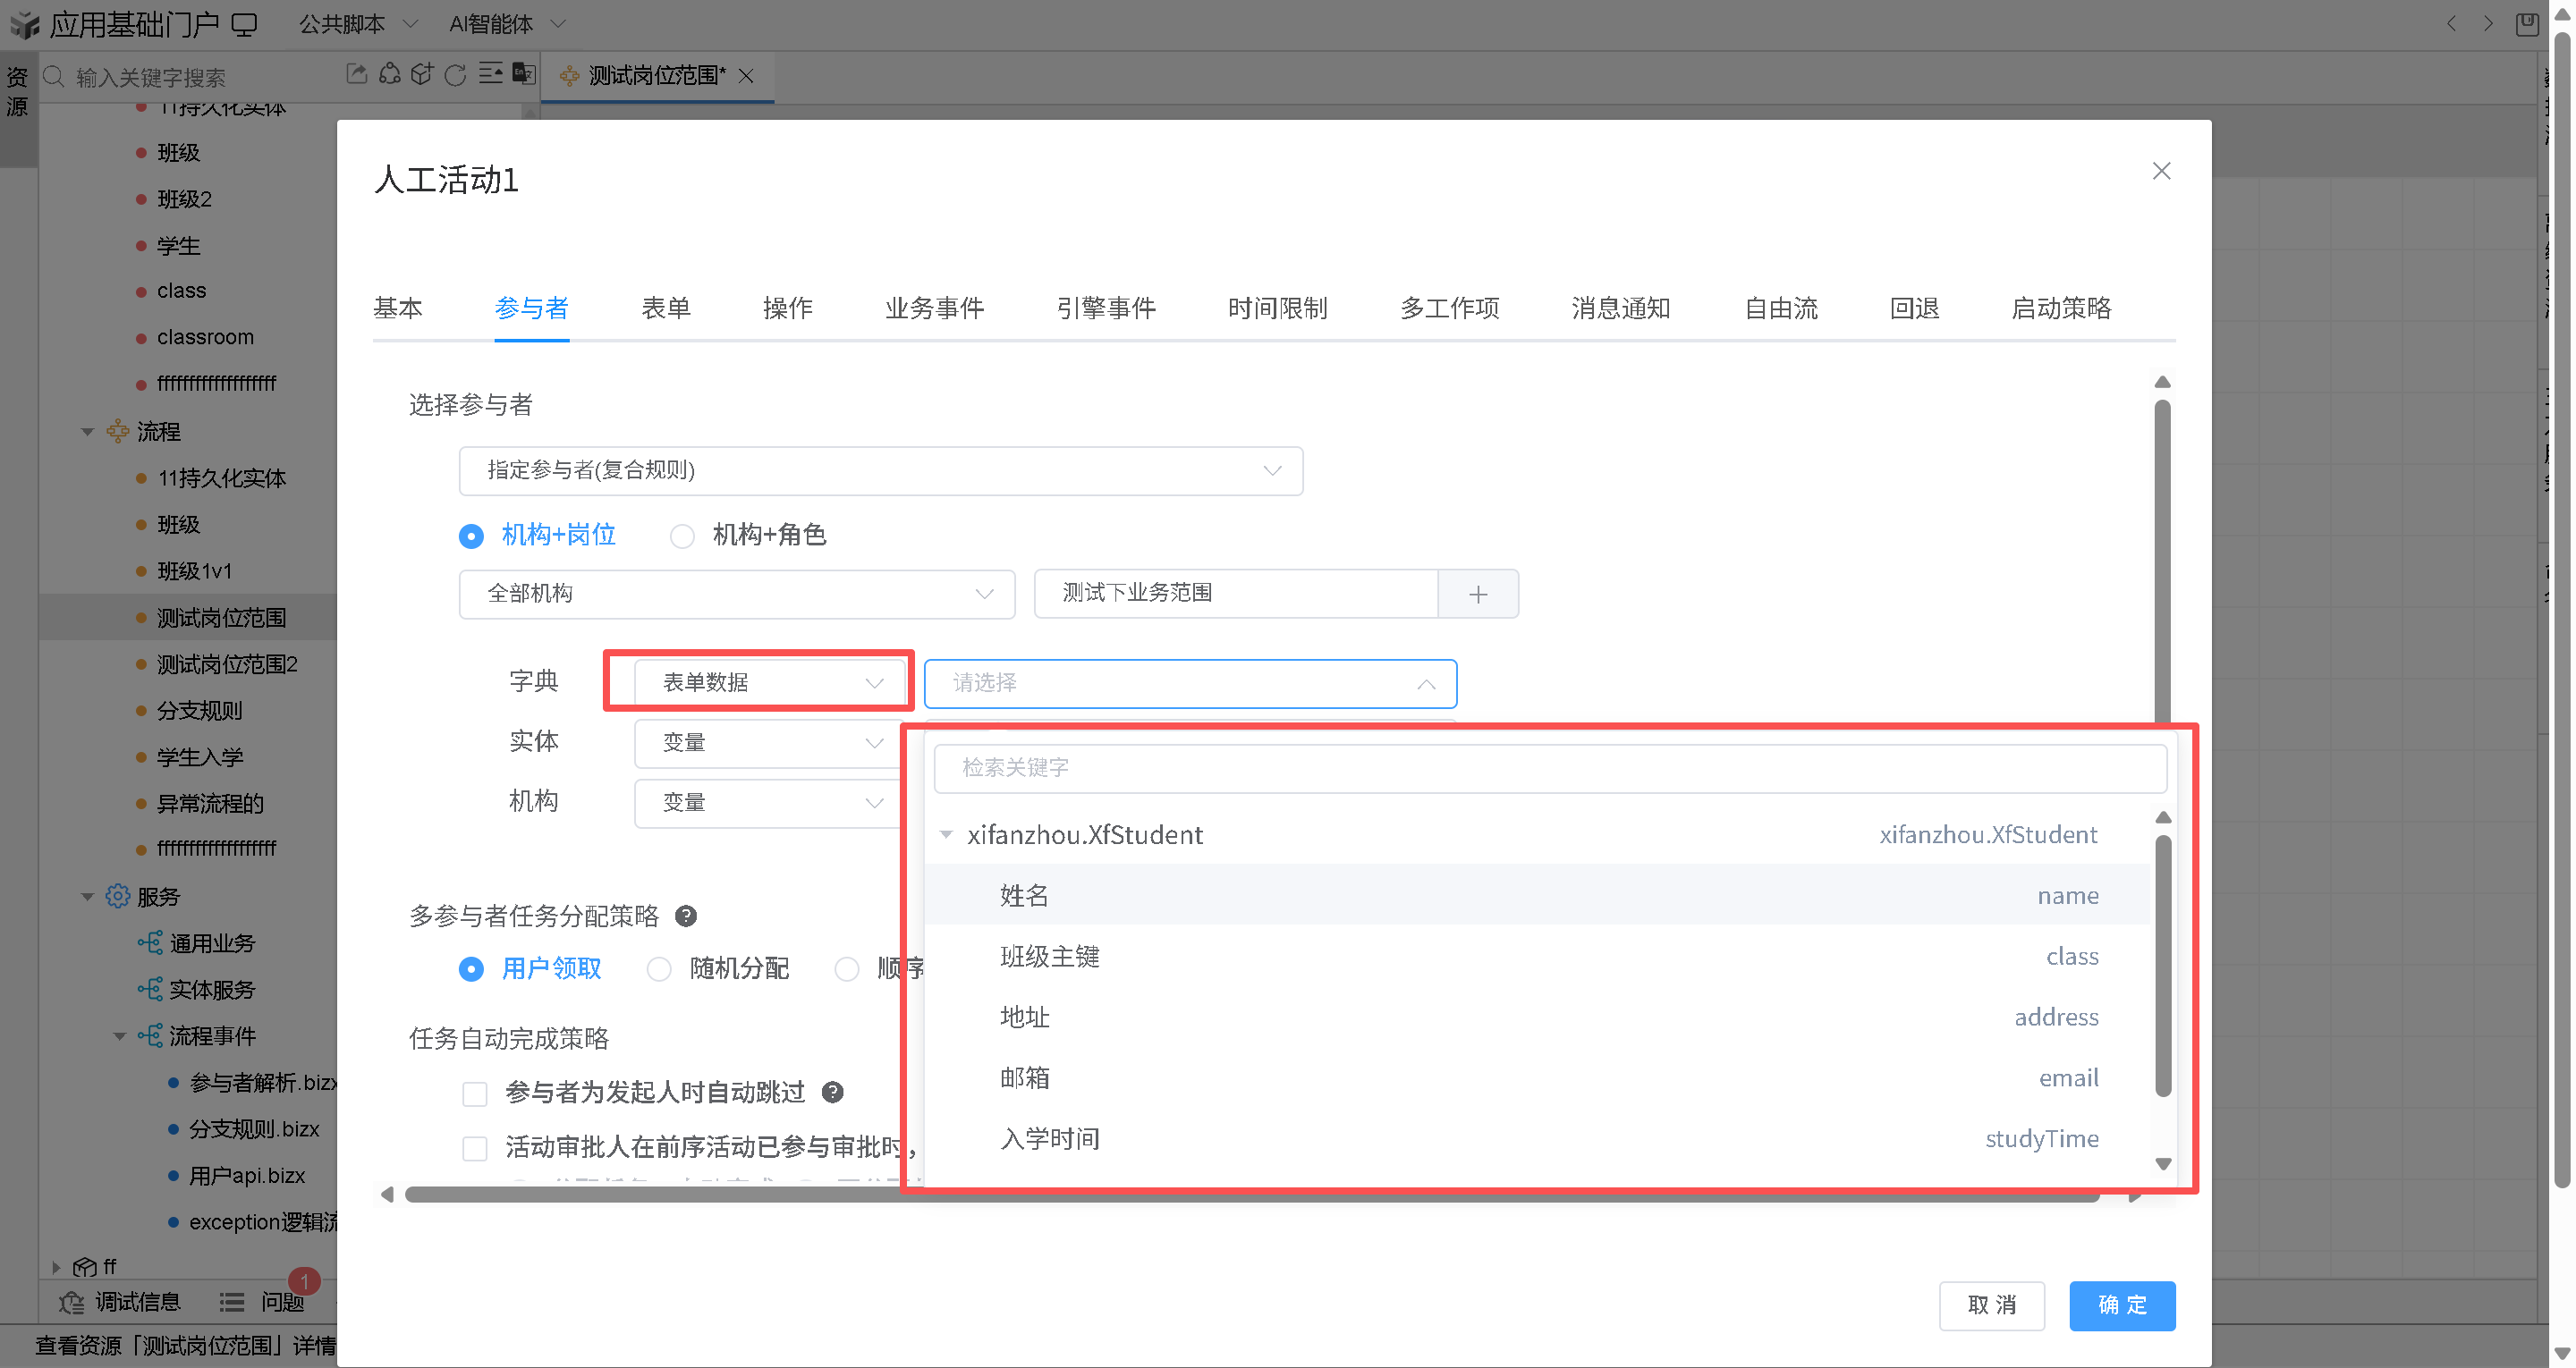This screenshot has width=2576, height=1368.
Task: Select 随机分配 radio option
Action: [659, 969]
